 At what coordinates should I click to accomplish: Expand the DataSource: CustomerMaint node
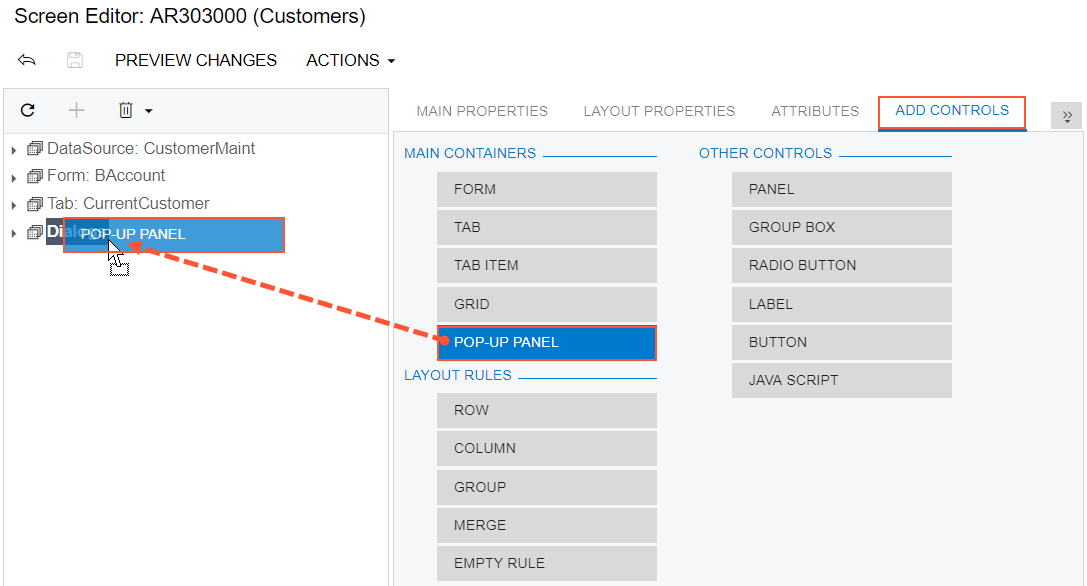tap(14, 150)
